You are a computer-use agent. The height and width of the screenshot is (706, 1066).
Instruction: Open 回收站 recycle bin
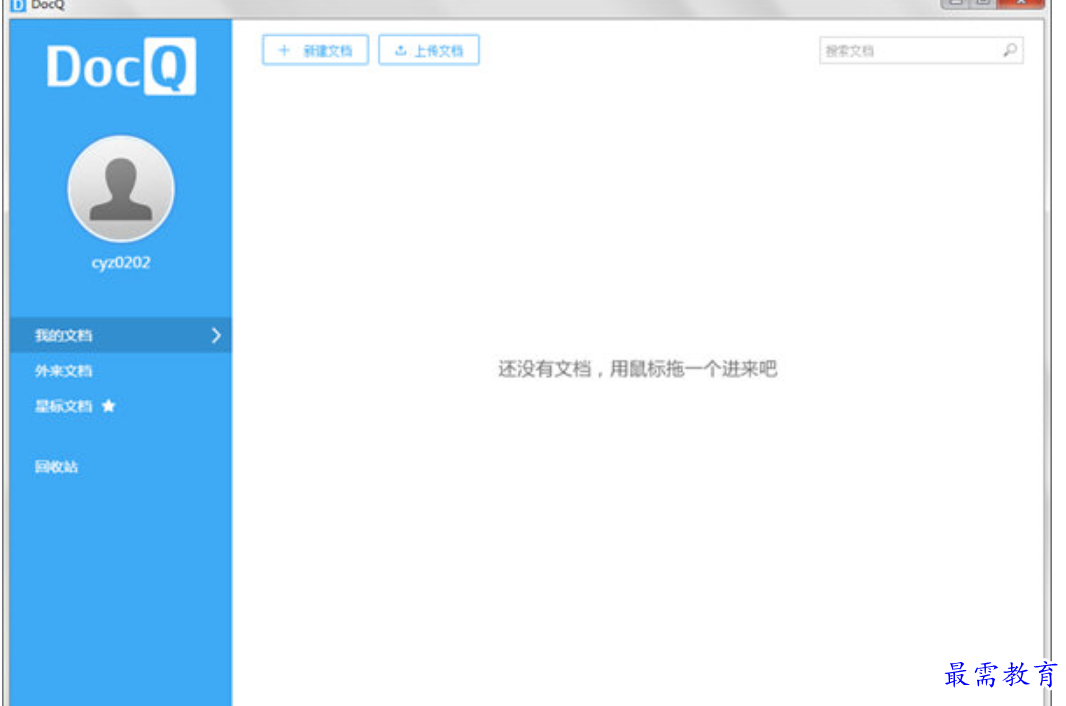coord(57,467)
